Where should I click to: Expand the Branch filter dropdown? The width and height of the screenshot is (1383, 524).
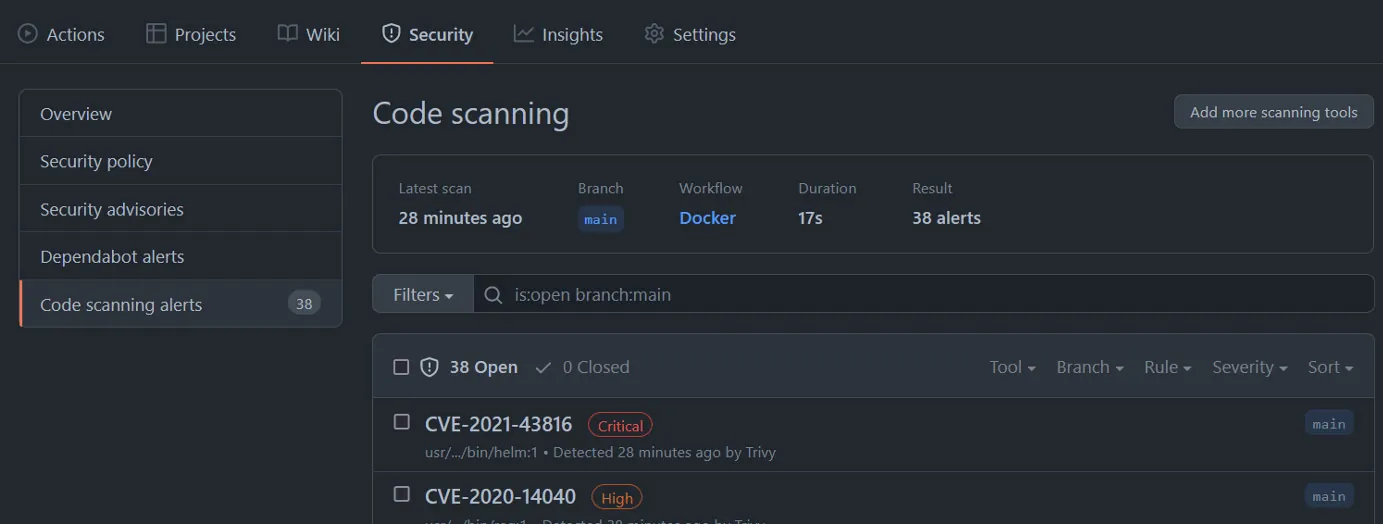(1090, 367)
